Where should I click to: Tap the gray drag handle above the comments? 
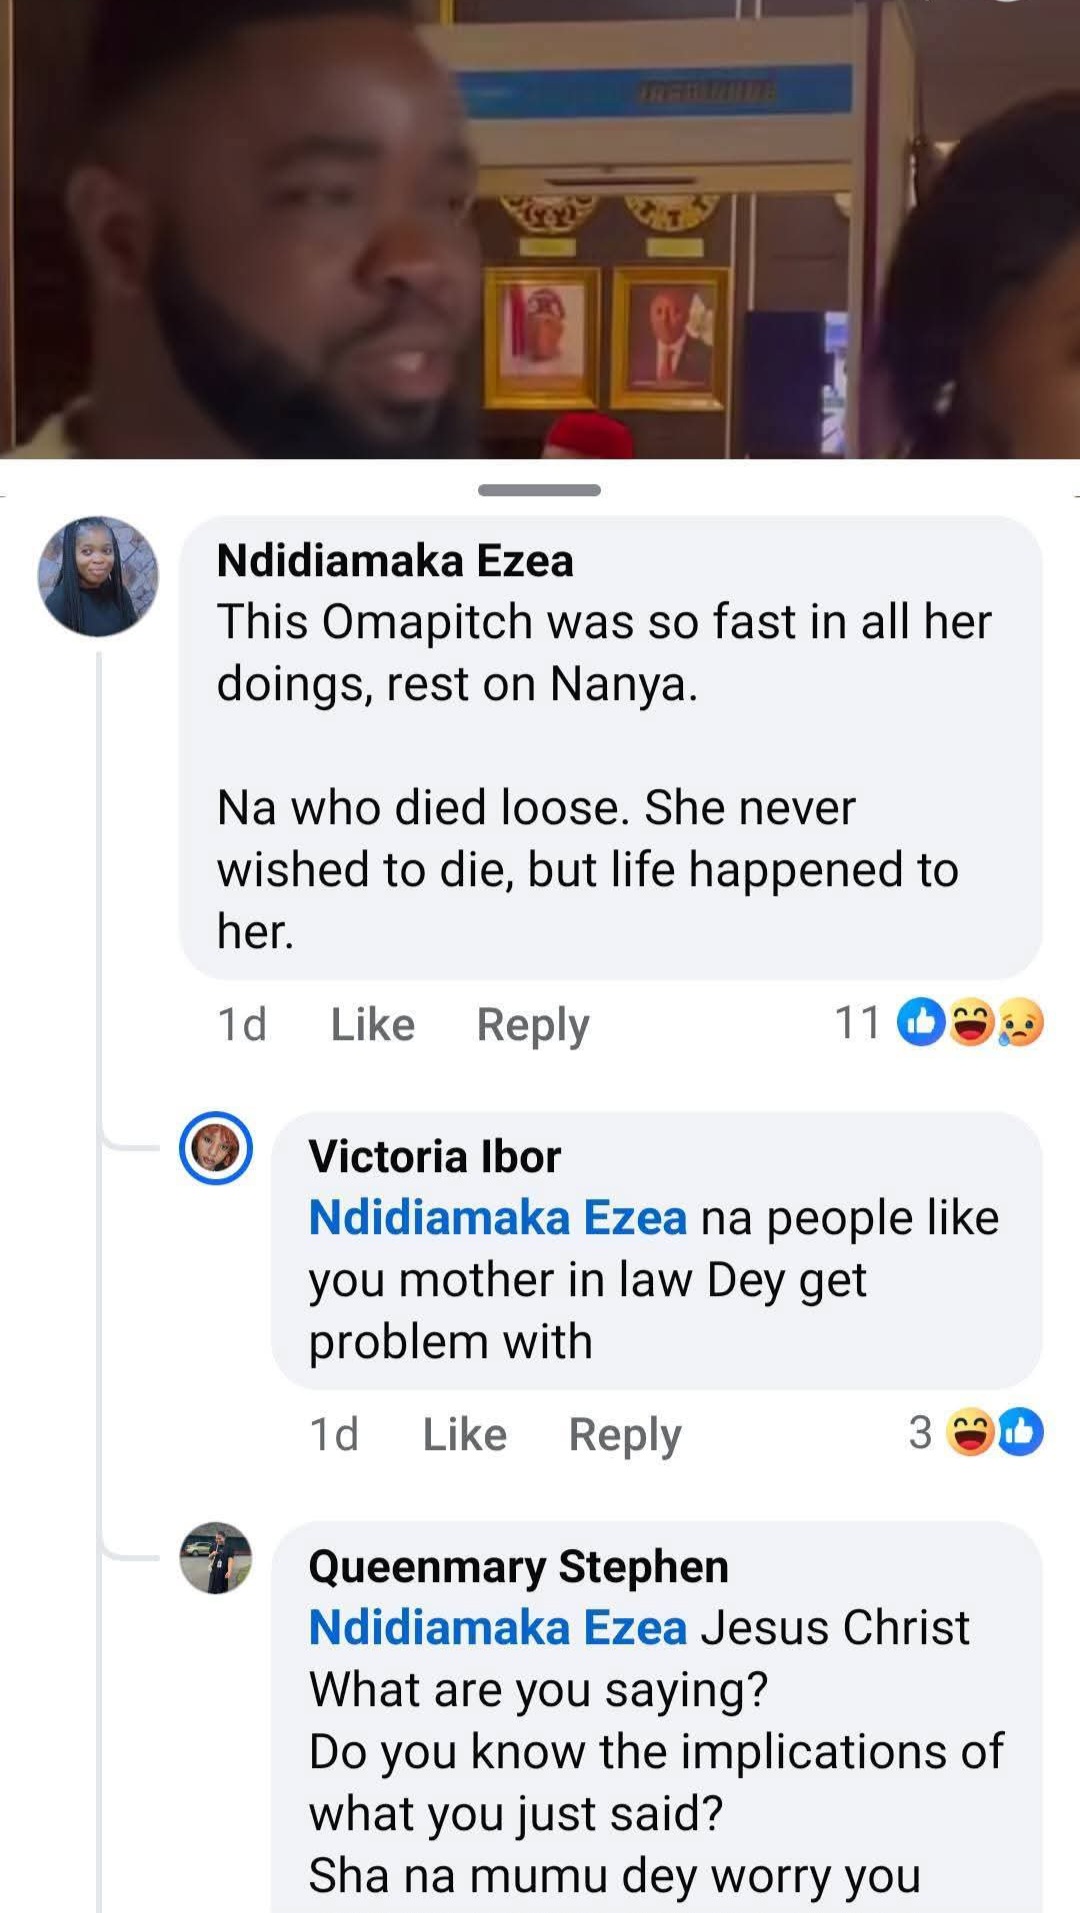540,489
